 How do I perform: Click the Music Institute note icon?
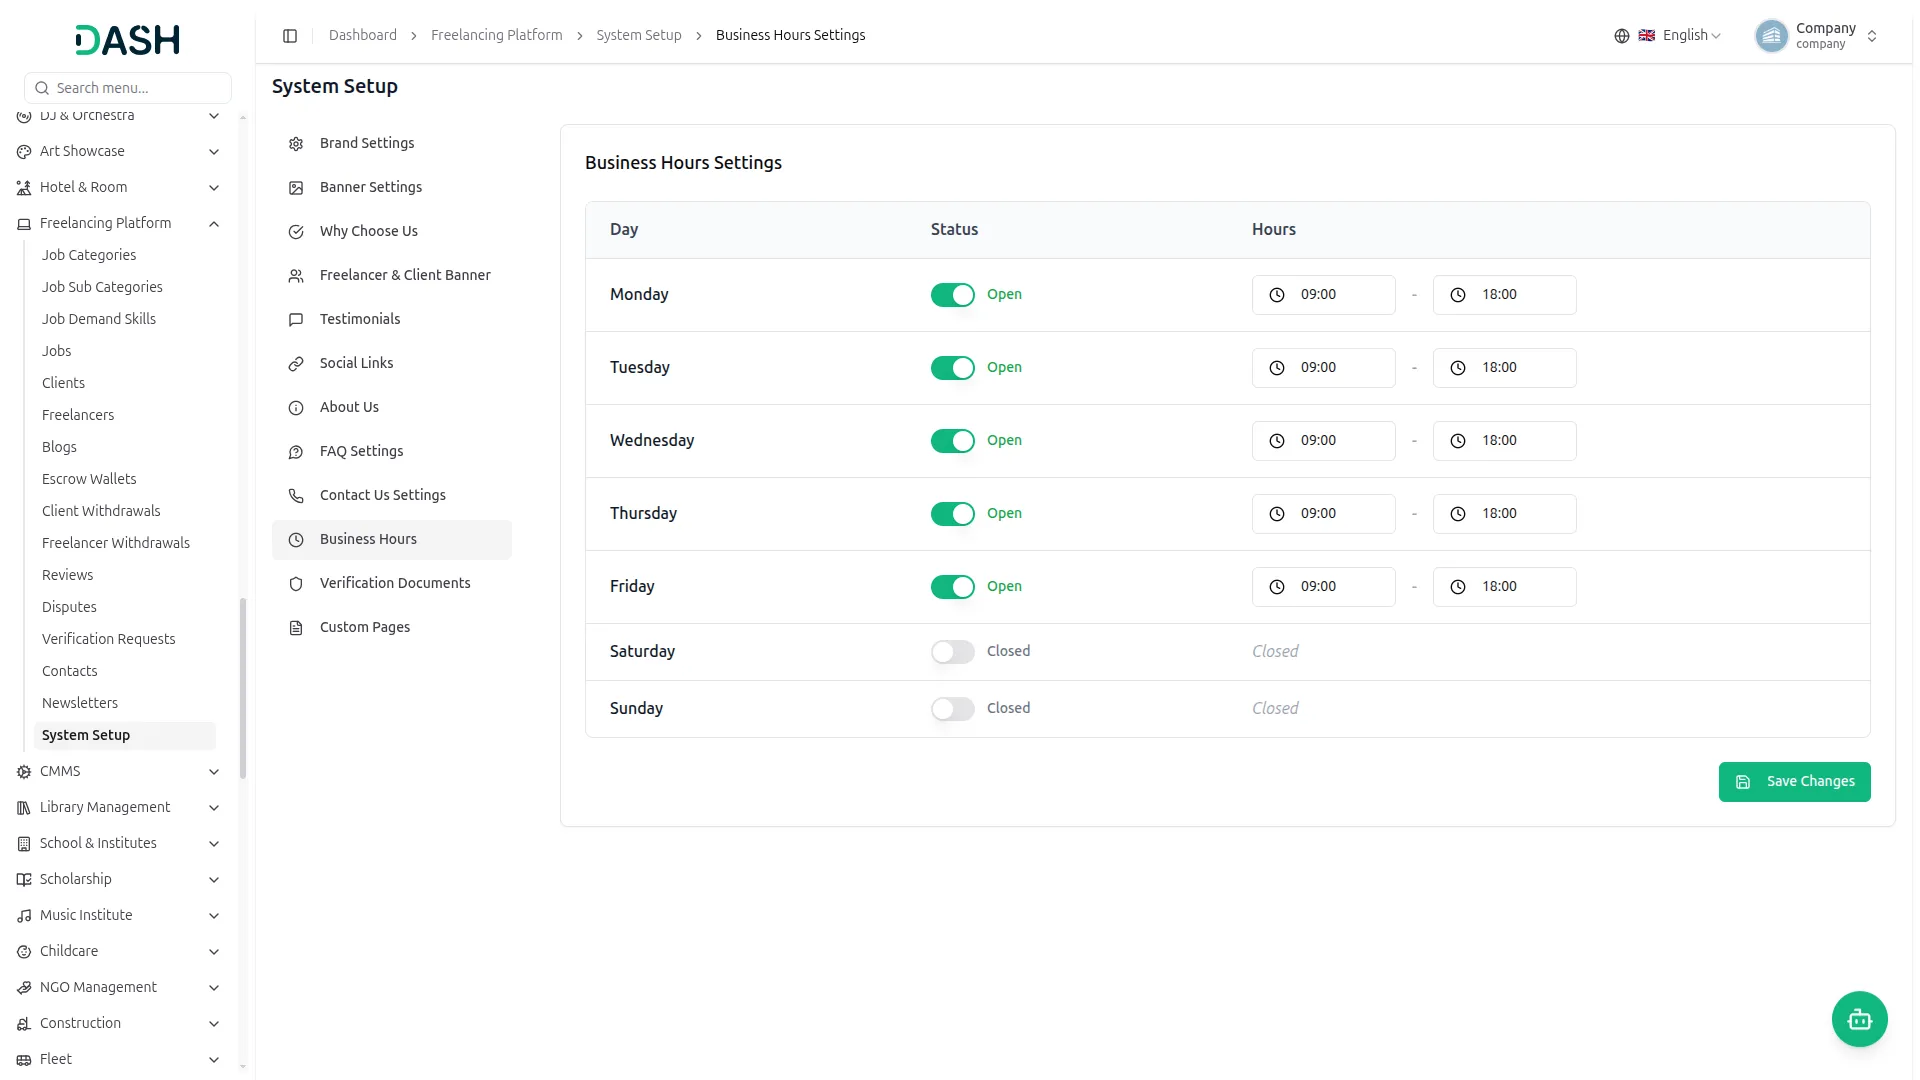point(24,916)
